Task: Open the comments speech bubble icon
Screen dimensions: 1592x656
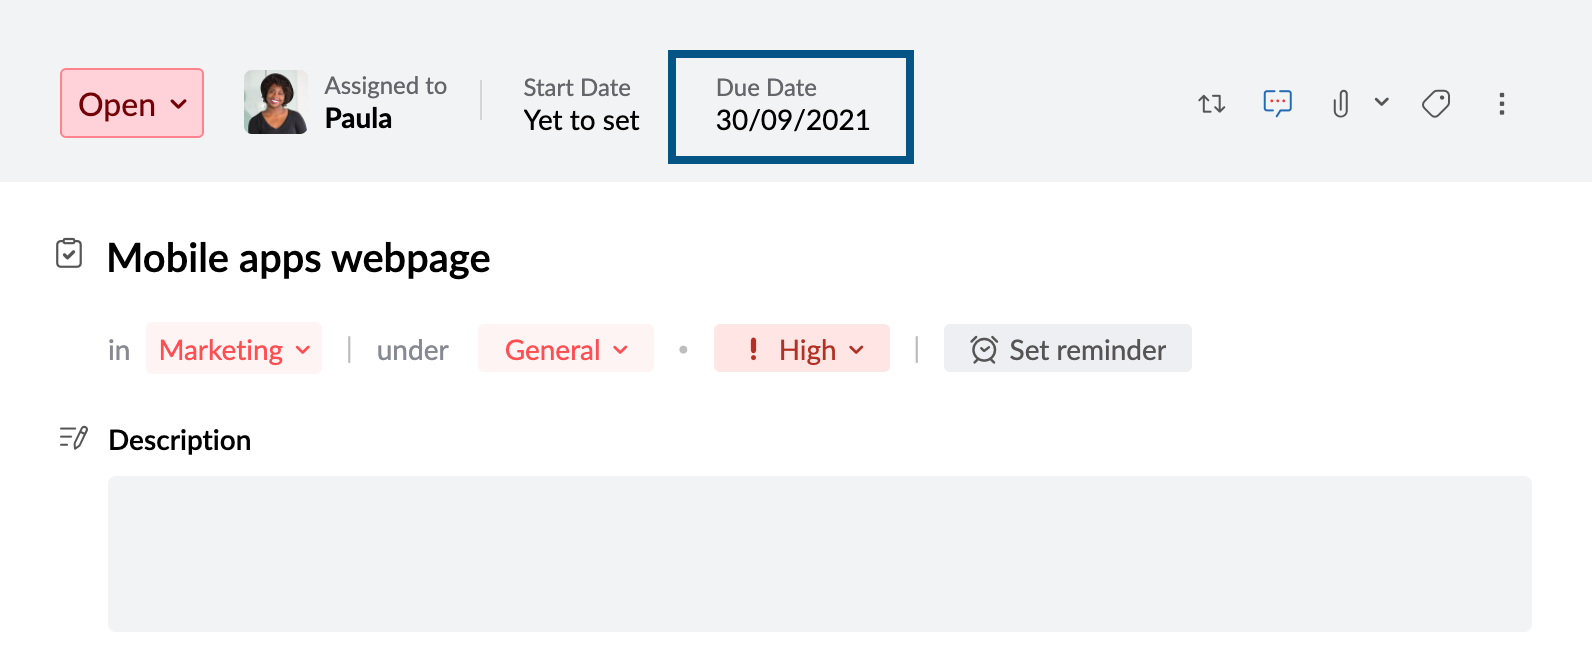Action: tap(1277, 103)
